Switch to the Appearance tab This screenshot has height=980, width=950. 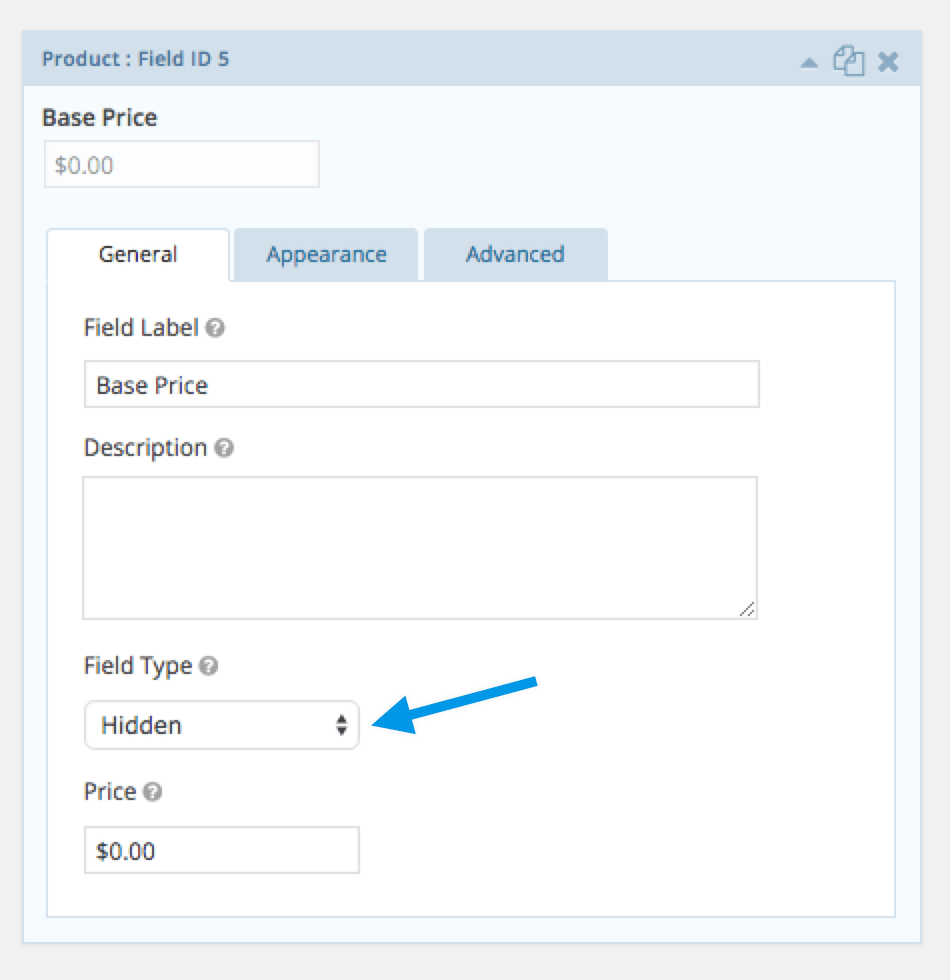(326, 254)
